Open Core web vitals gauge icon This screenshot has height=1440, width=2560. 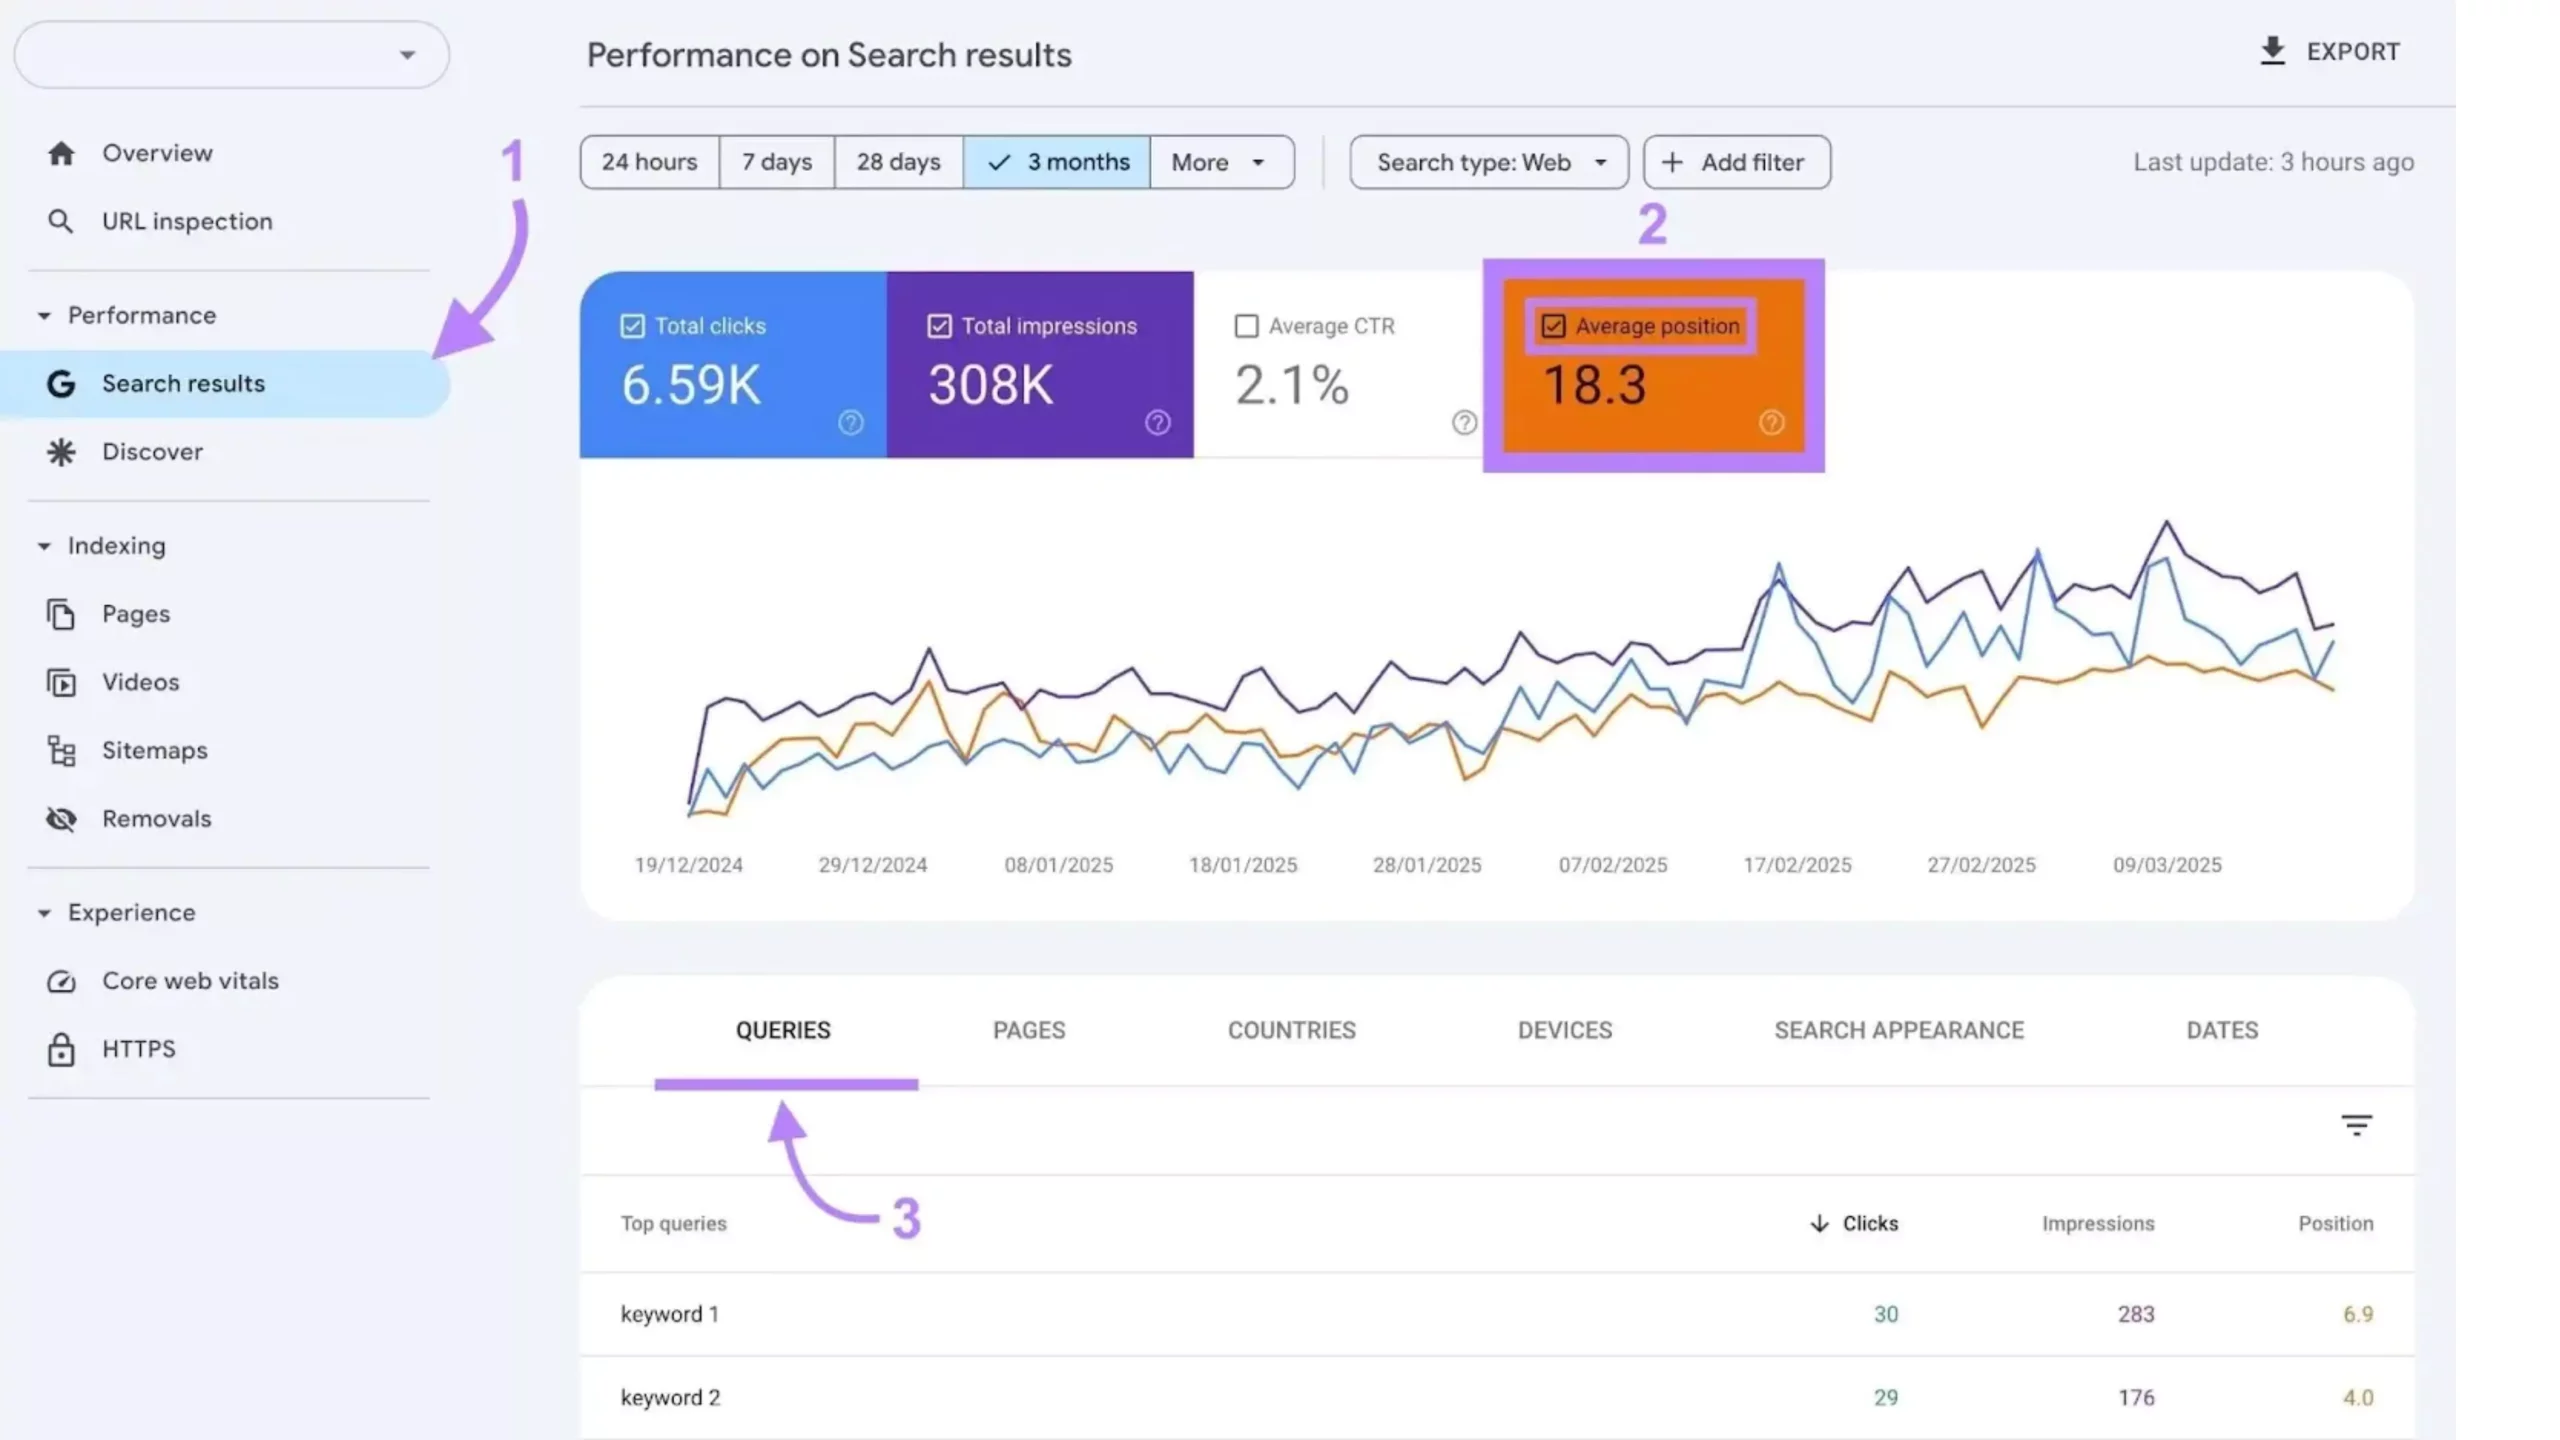tap(61, 981)
